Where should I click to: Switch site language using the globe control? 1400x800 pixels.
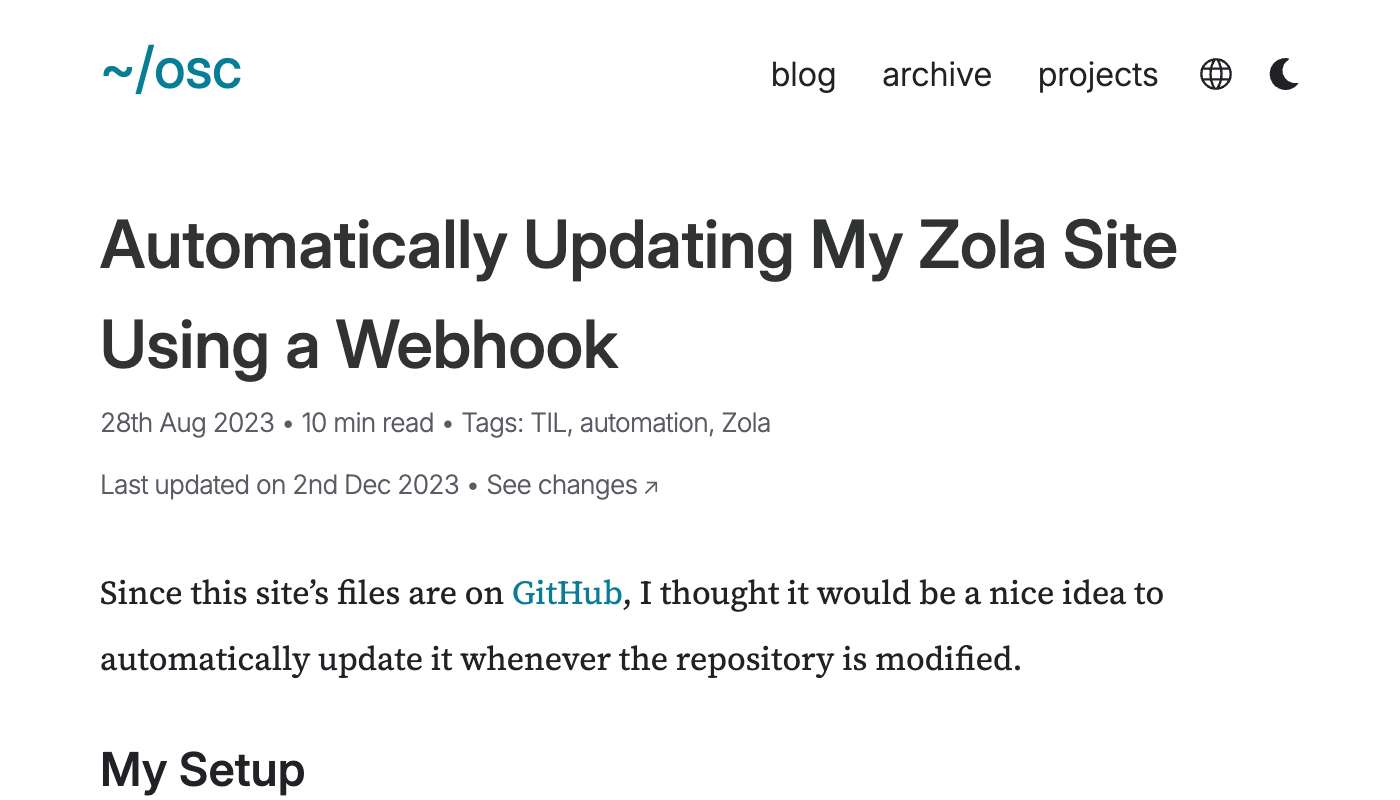pos(1215,74)
